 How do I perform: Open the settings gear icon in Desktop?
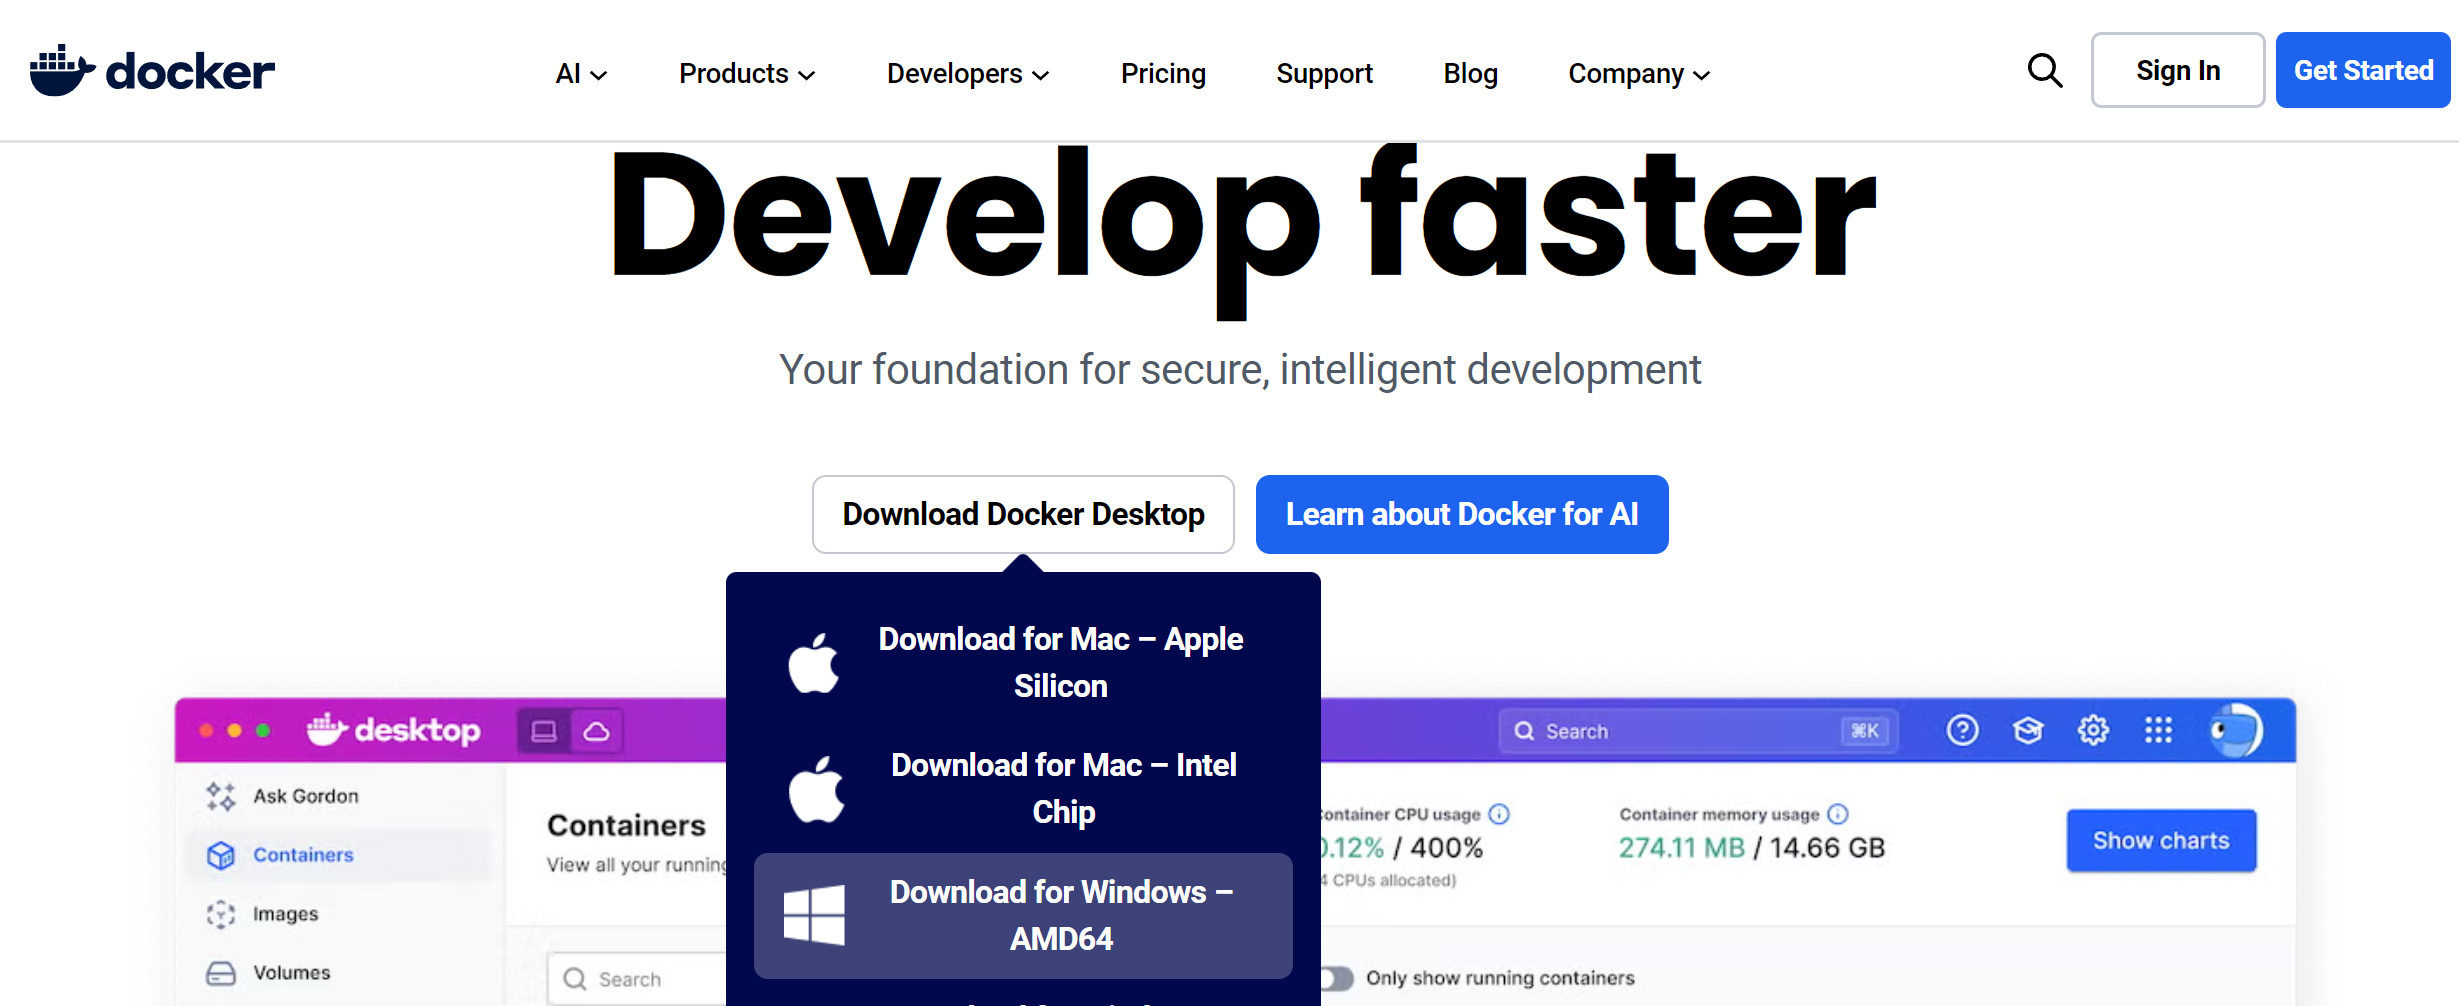[x=2093, y=730]
